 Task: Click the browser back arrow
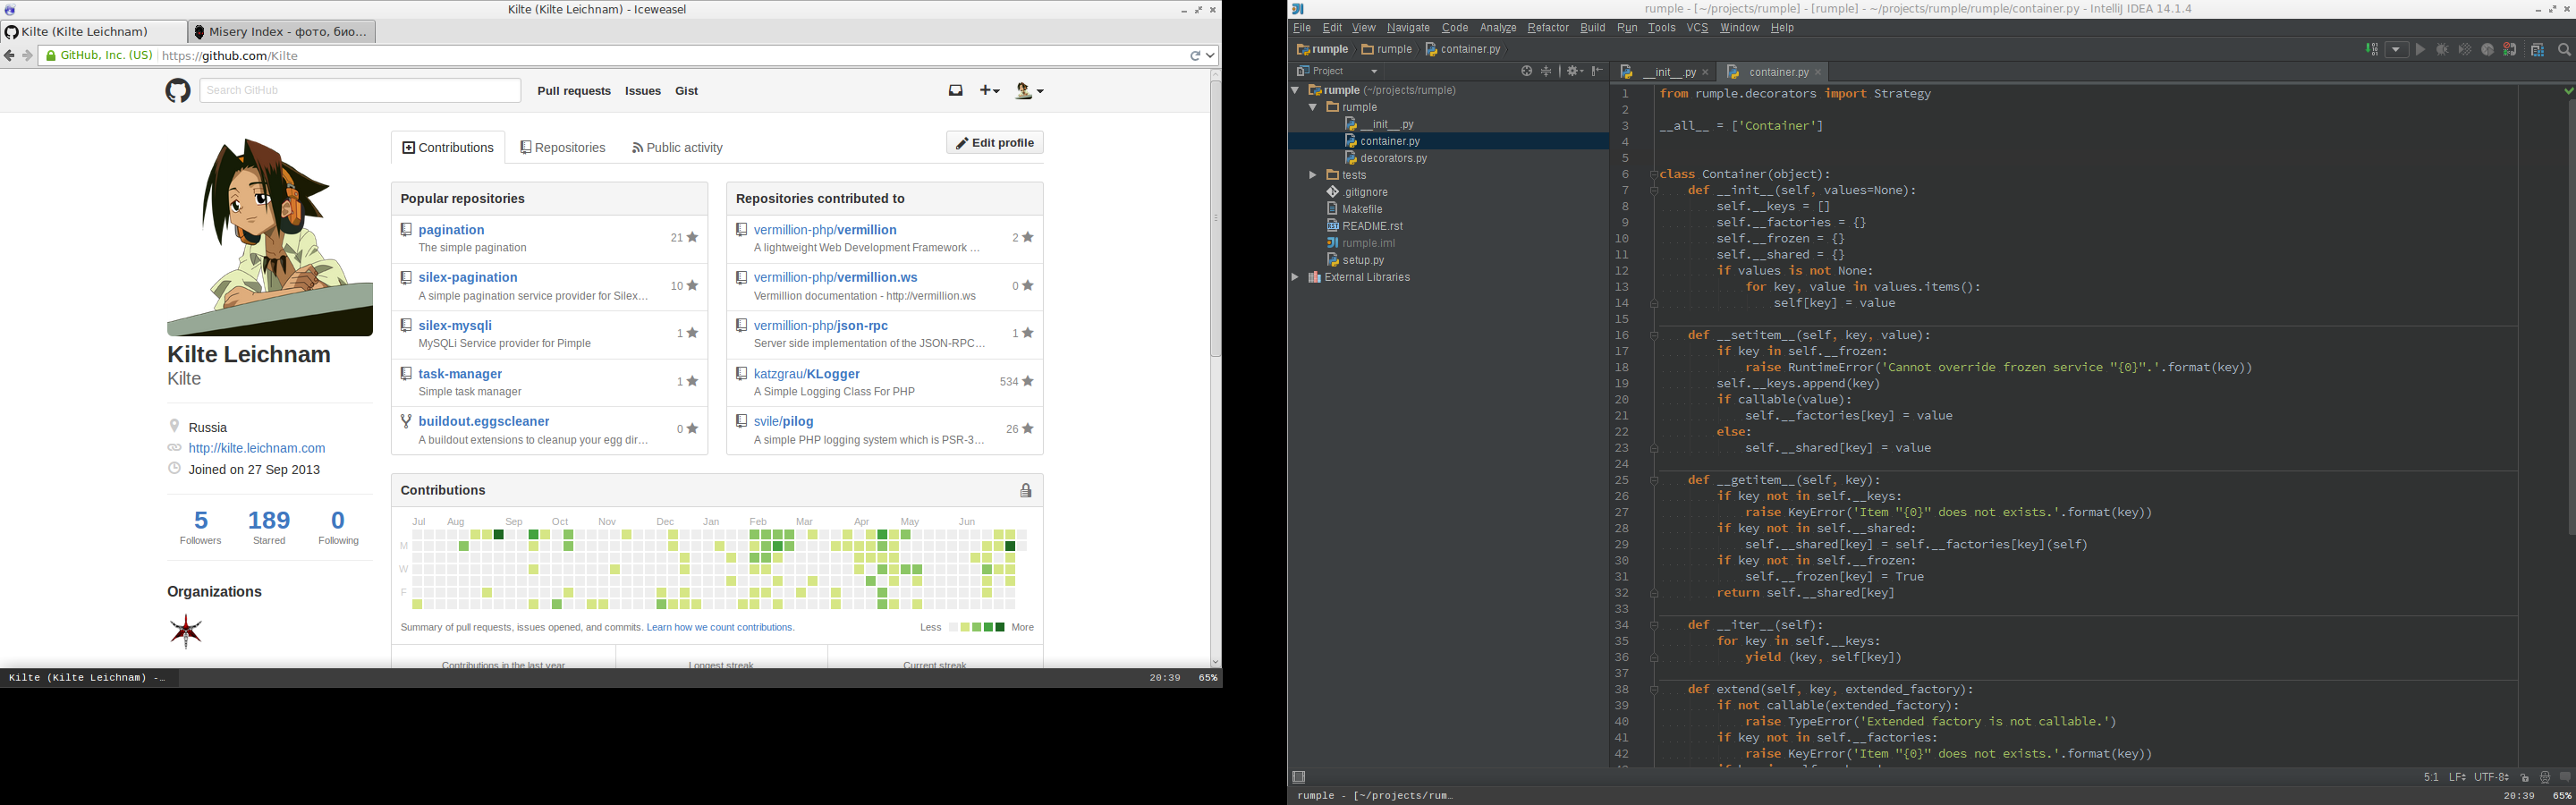10,56
